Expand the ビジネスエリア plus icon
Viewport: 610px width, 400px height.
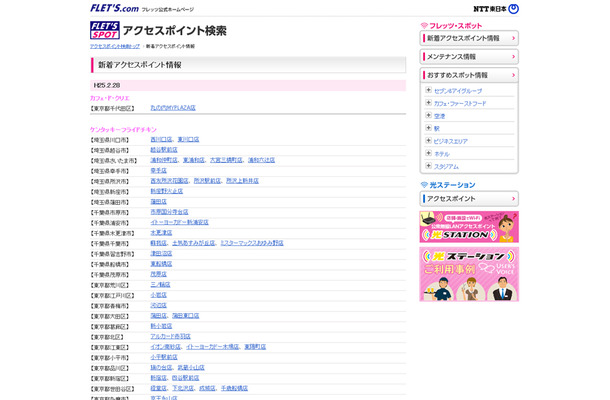[x=428, y=141]
